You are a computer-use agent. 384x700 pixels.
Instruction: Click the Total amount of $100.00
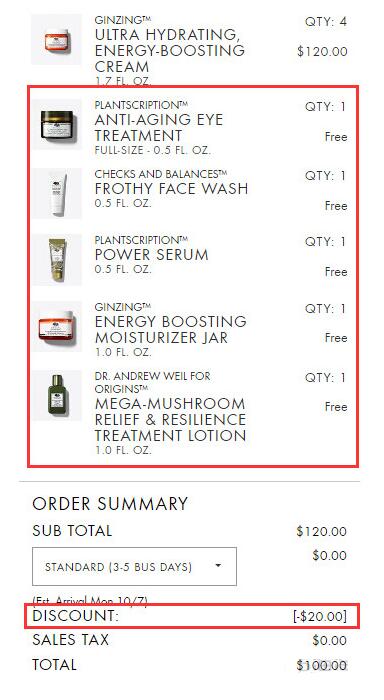[321, 666]
